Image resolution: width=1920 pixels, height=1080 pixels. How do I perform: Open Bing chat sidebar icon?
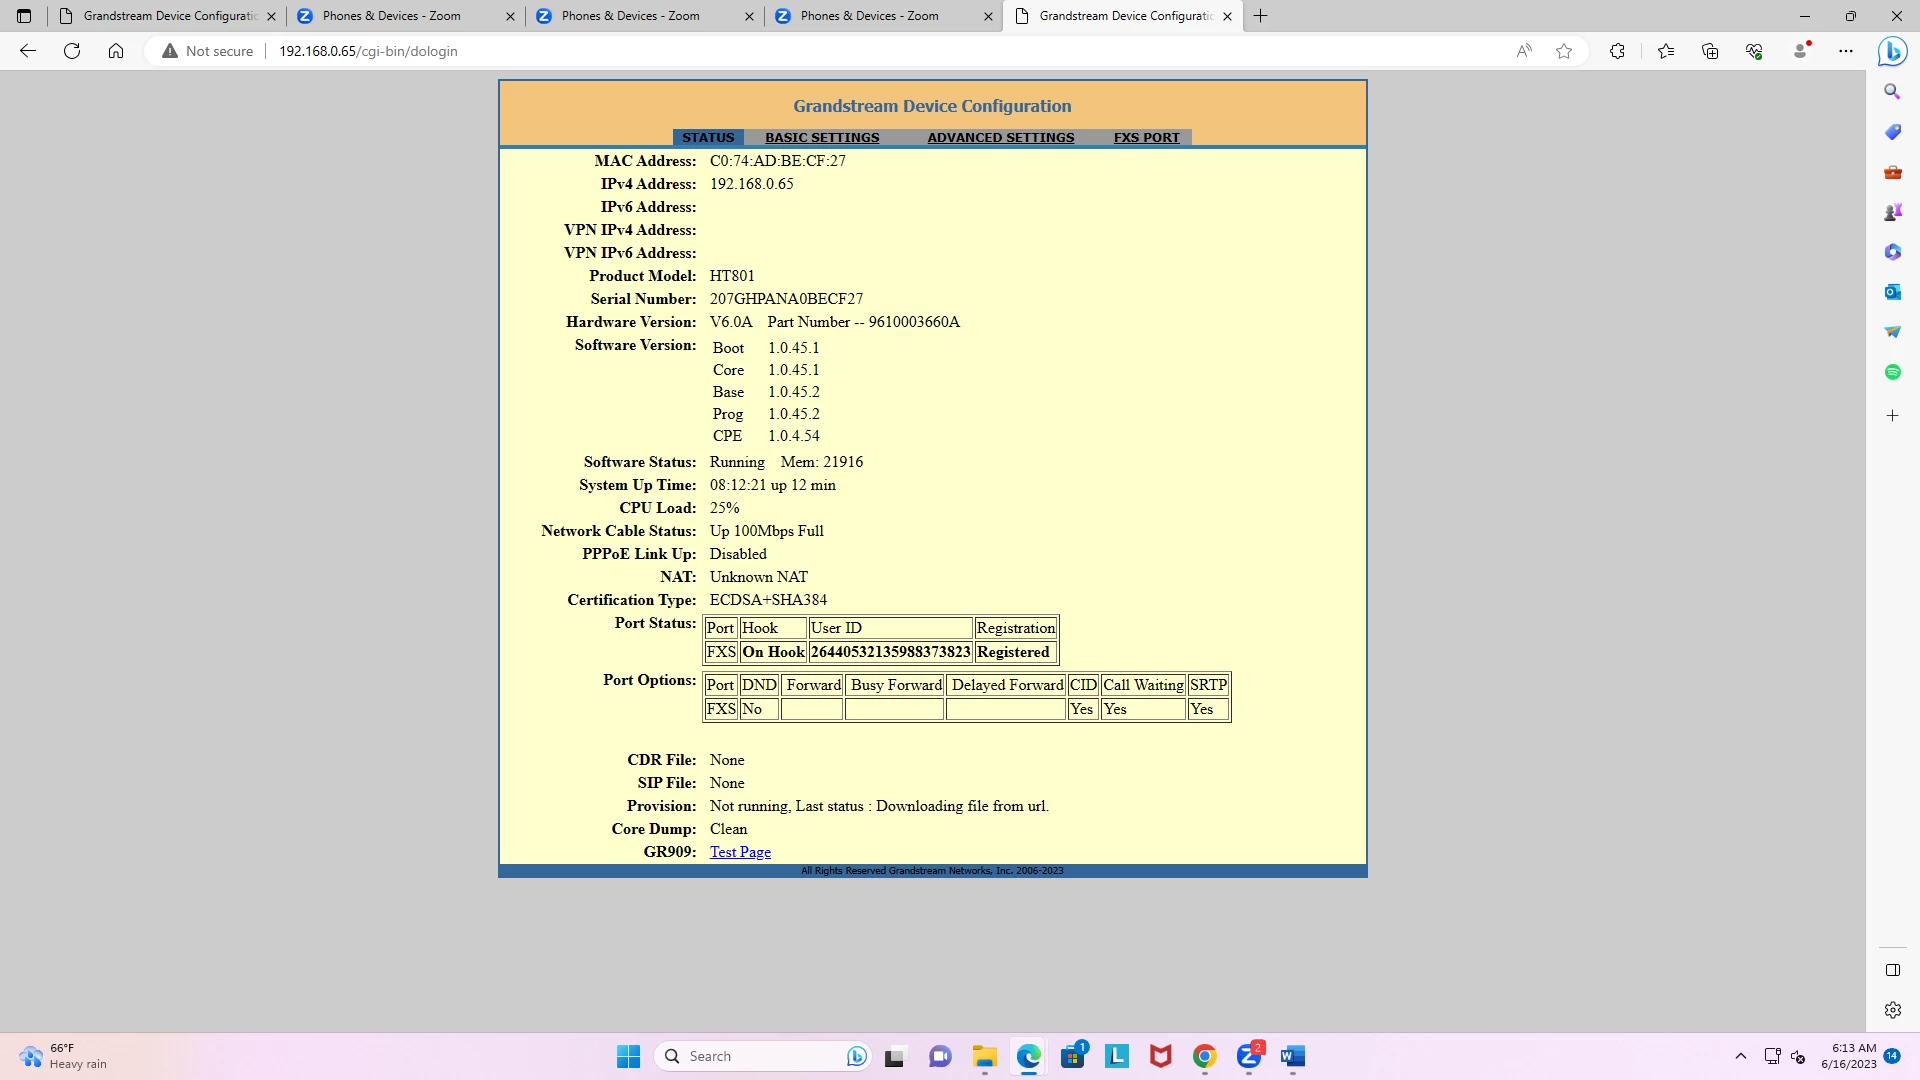tap(1892, 51)
